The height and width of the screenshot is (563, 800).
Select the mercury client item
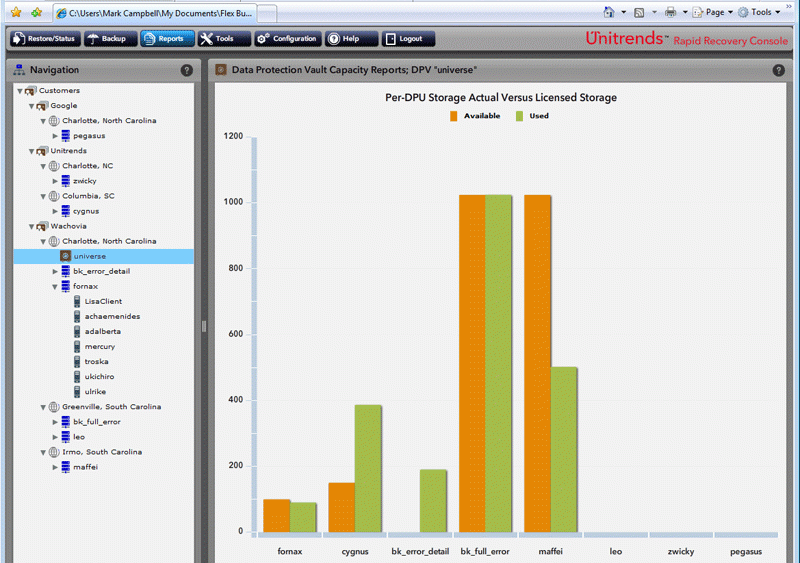coord(100,347)
